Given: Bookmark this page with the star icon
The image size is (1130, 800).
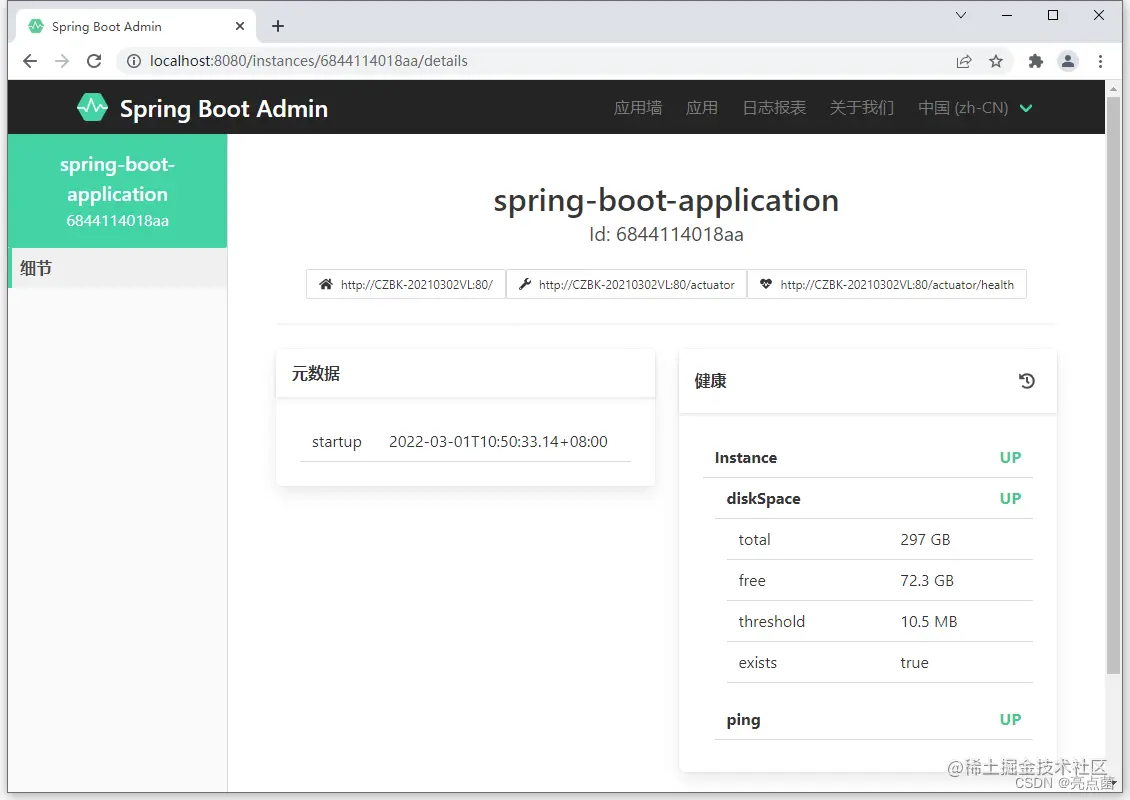Looking at the screenshot, I should click(995, 61).
